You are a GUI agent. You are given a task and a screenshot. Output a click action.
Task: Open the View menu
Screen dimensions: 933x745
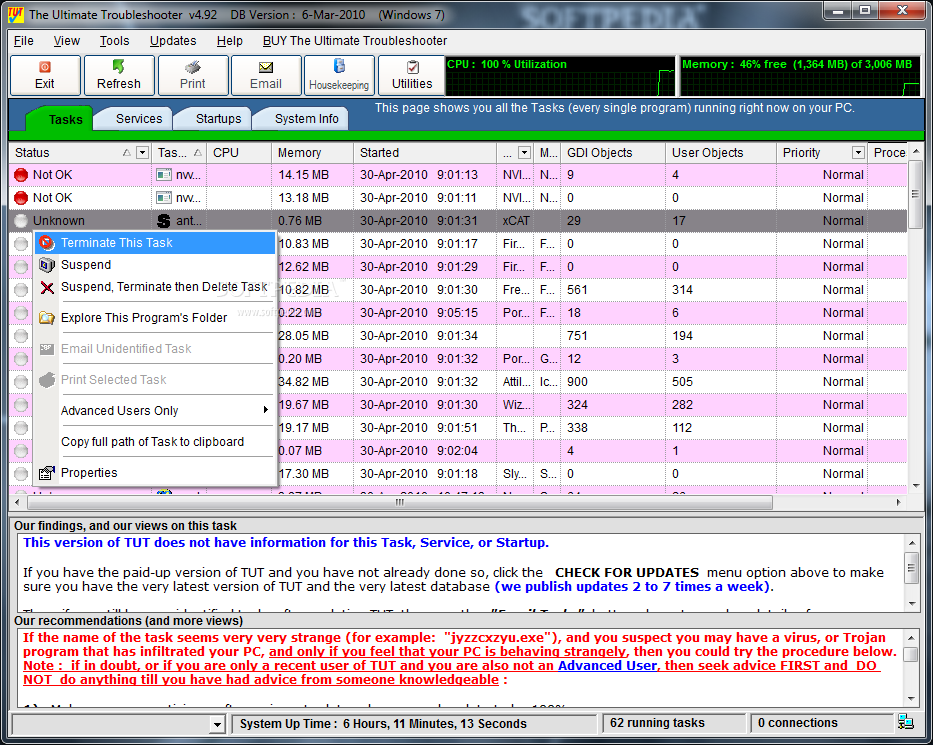point(67,40)
